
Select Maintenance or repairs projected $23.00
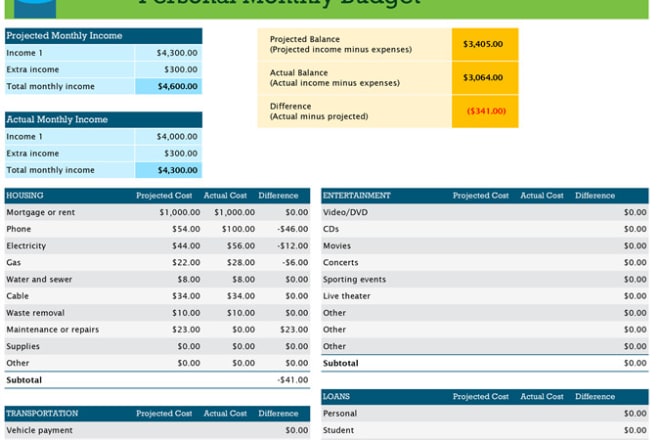186,330
